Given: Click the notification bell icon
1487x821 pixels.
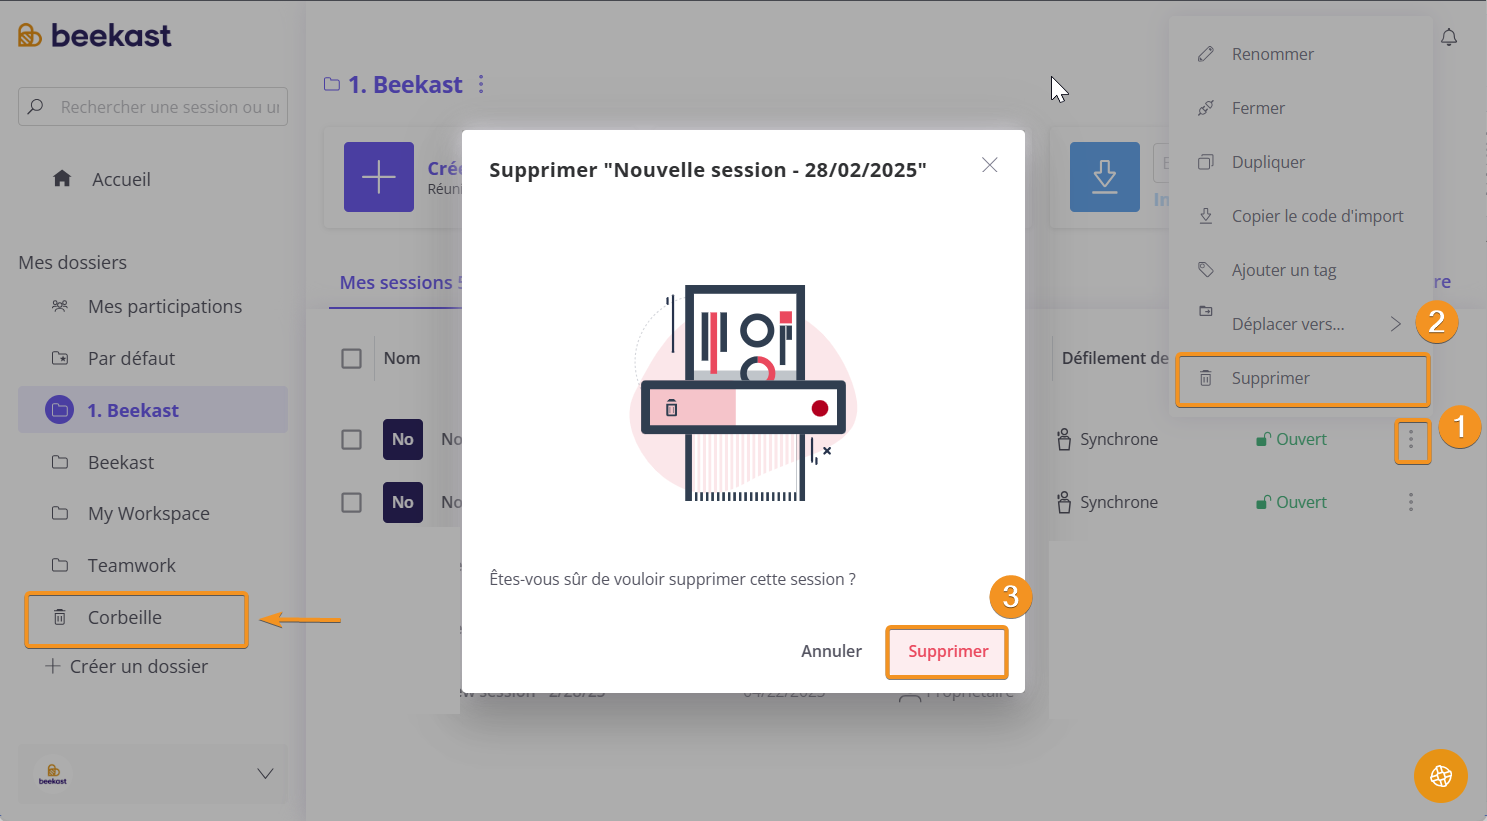Looking at the screenshot, I should 1448,37.
